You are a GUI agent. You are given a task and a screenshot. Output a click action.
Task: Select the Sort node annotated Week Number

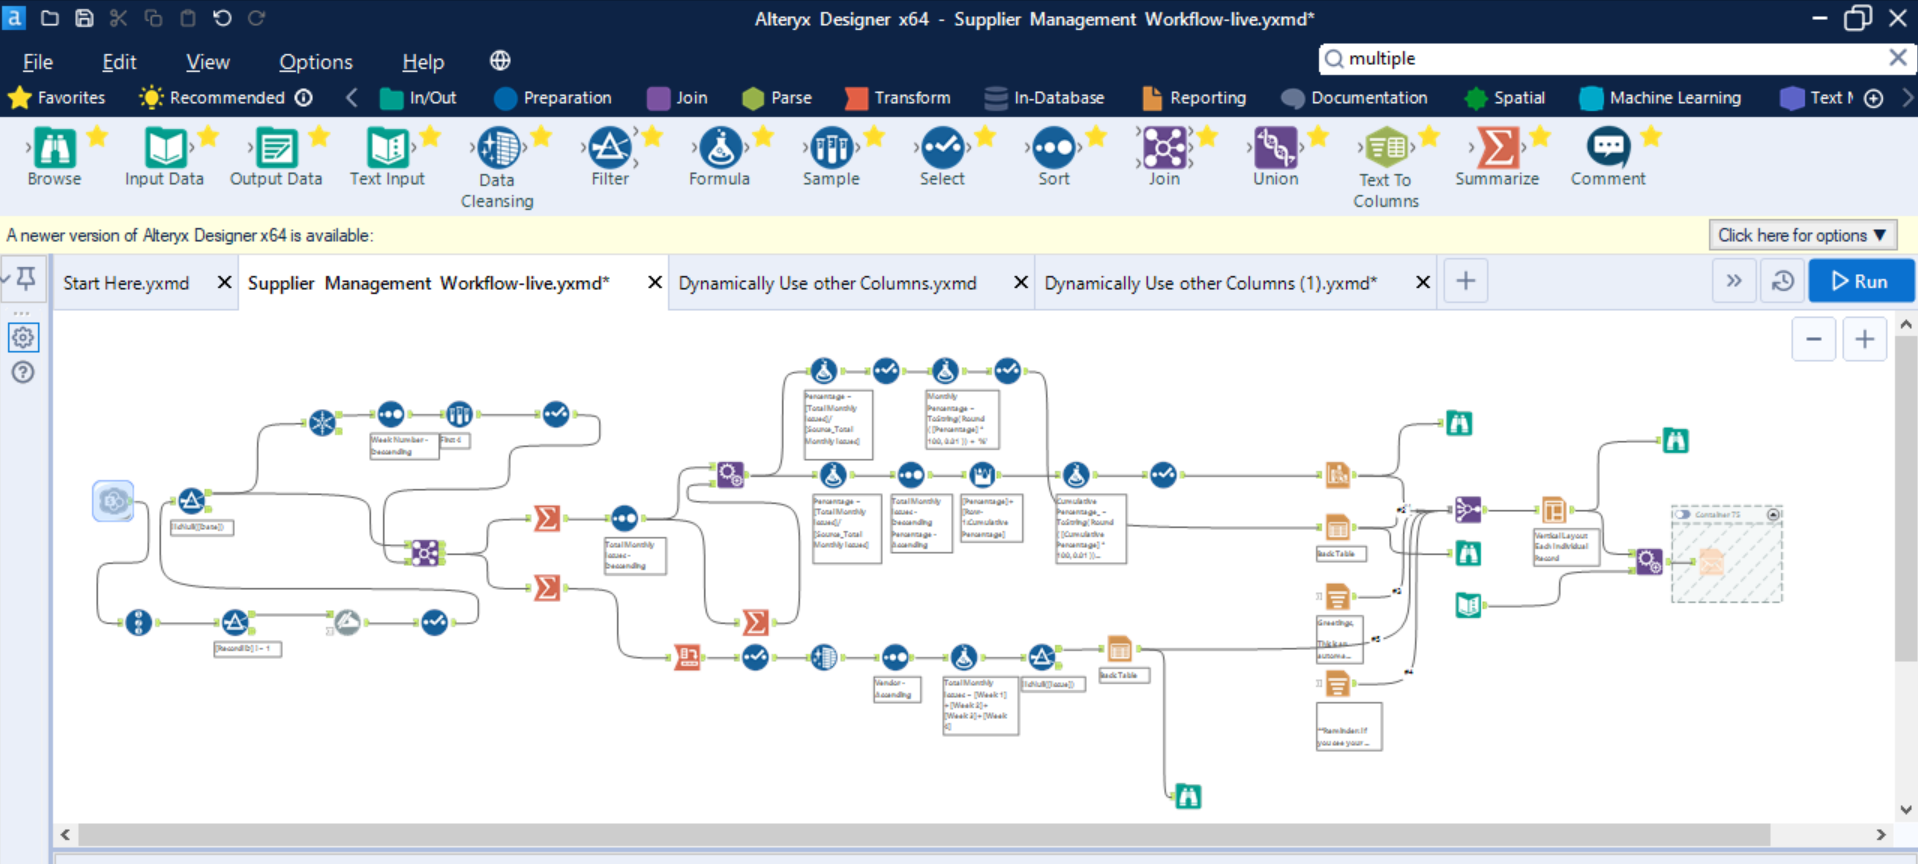point(391,414)
